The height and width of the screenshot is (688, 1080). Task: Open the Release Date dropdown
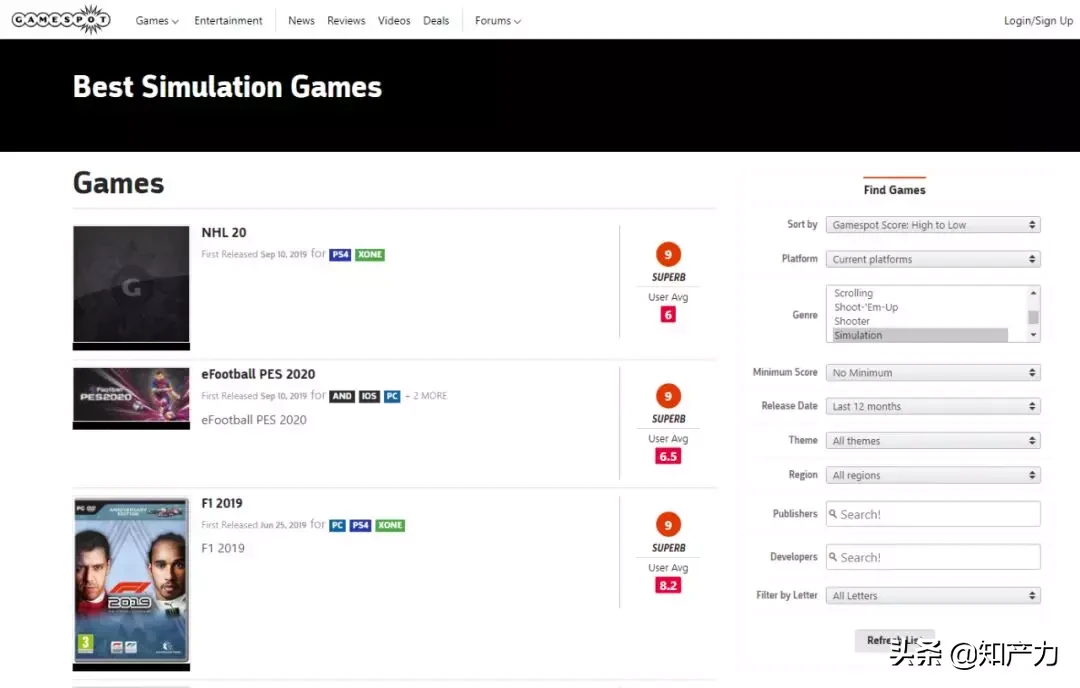coord(933,406)
